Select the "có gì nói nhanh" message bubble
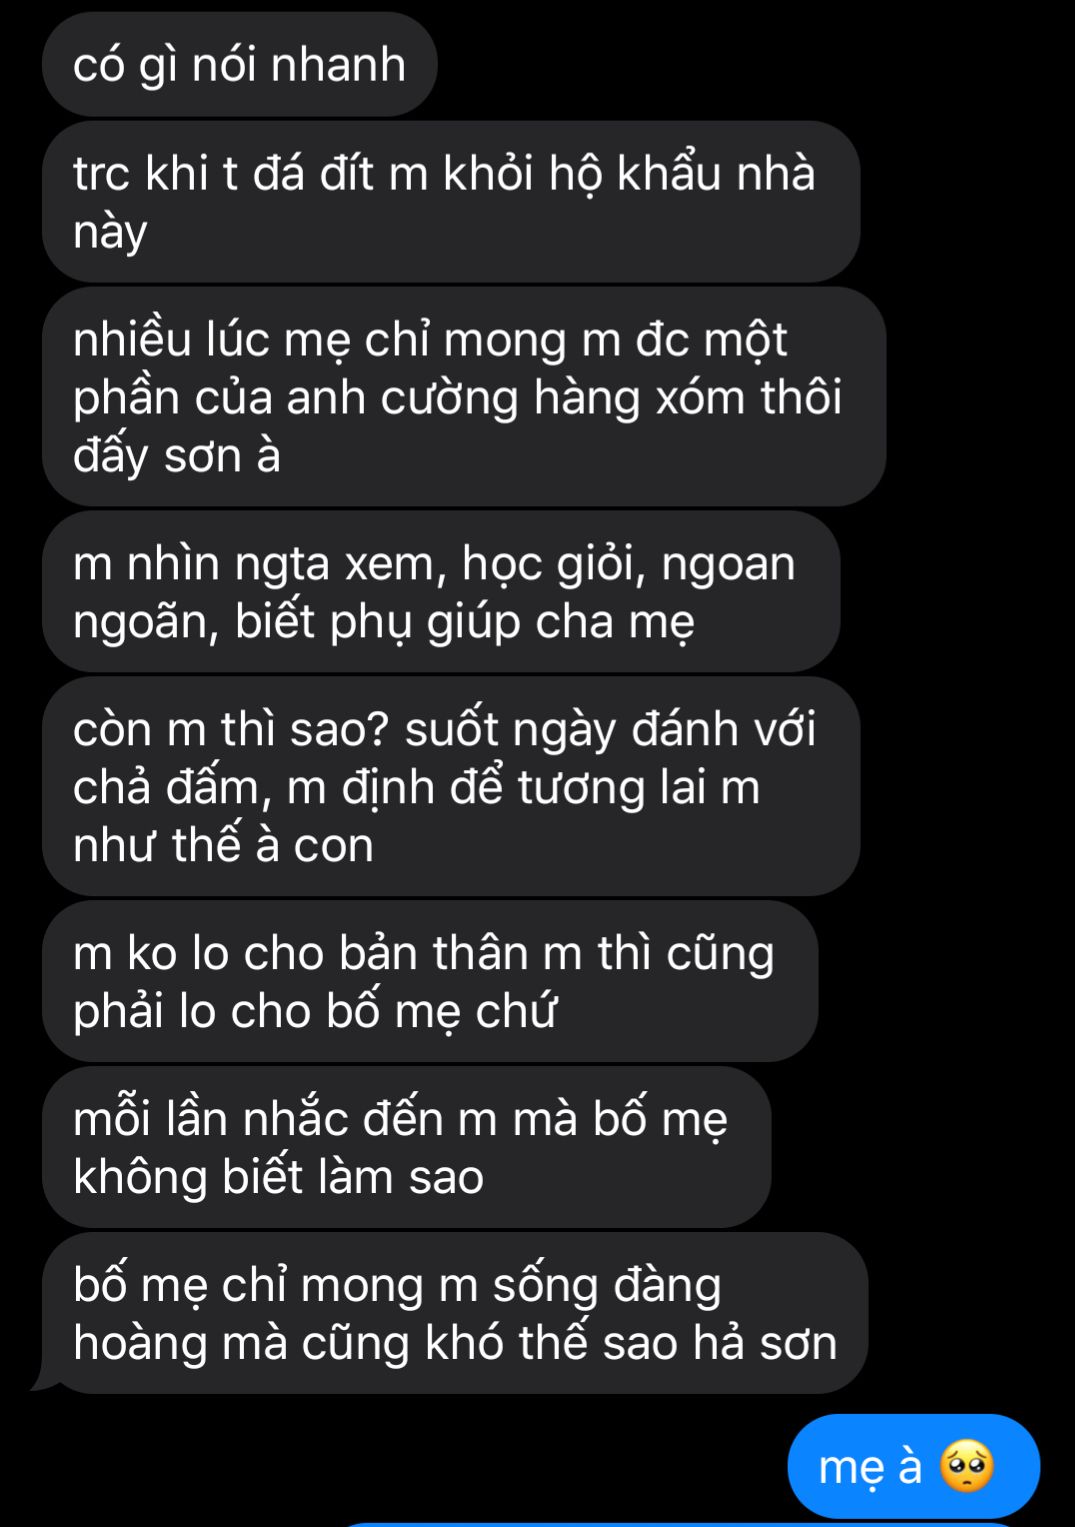This screenshot has width=1075, height=1527. (x=240, y=65)
